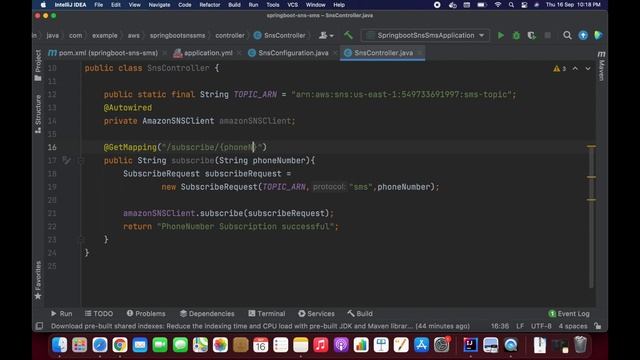The height and width of the screenshot is (360, 640).
Task: Open the Tools menu
Action: pos(273,5)
